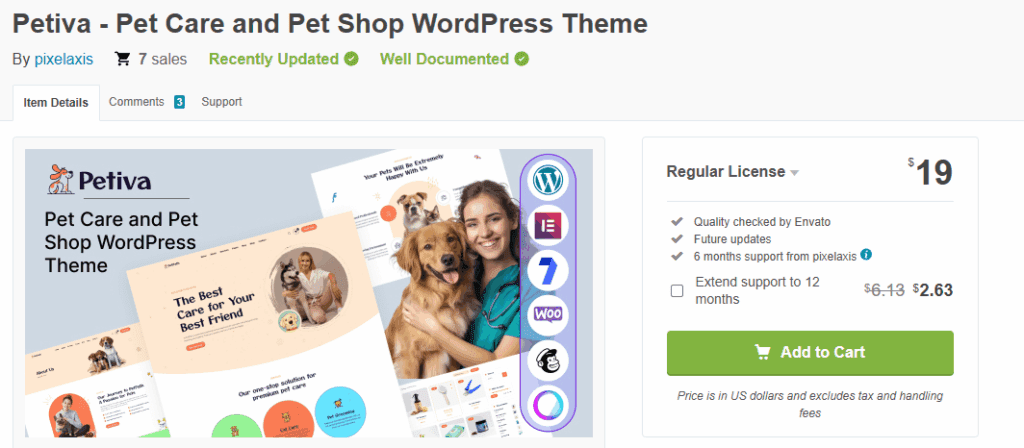The width and height of the screenshot is (1024, 448).
Task: Click the Petiva dog logo in preview
Action: [61, 180]
